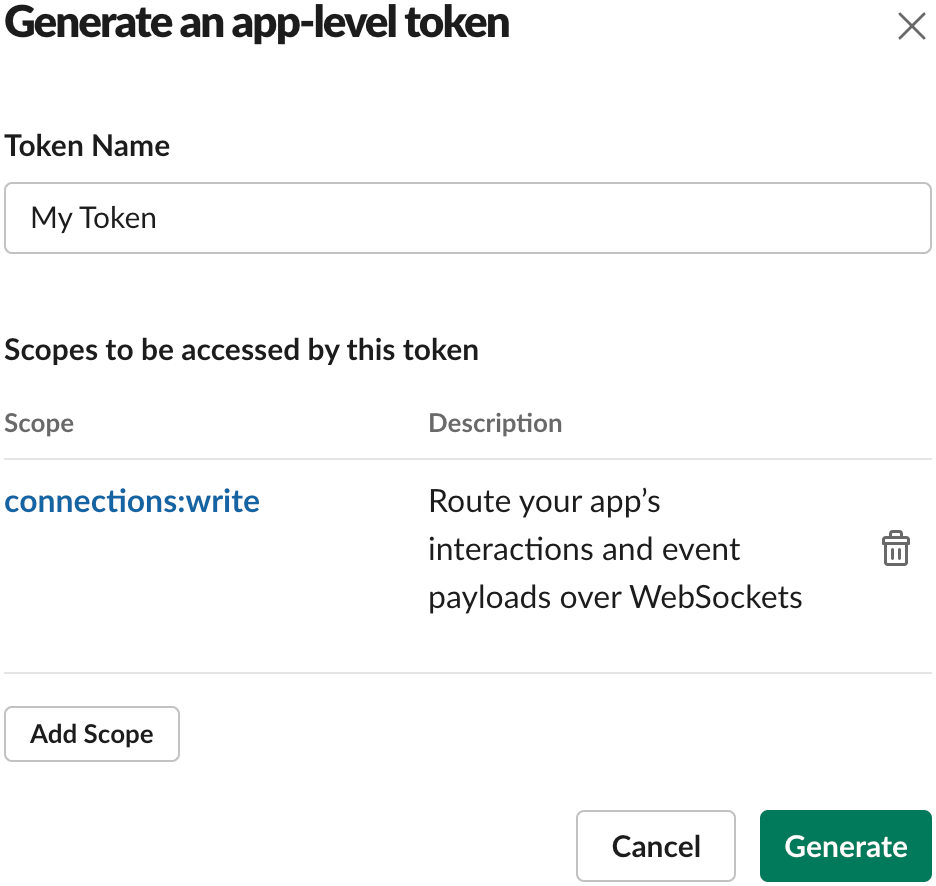
Task: Select the Scope column header
Action: pos(39,423)
